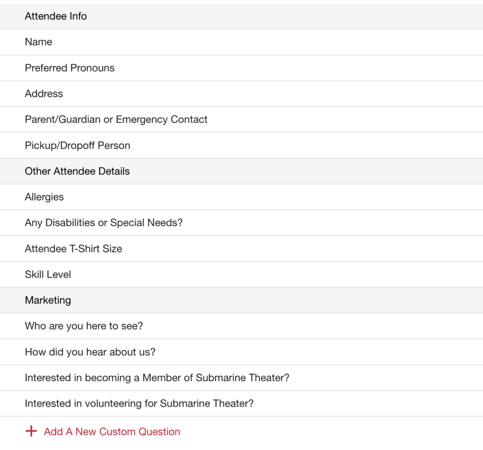
Task: Click the Submarine Theater Member question text
Action: [x=157, y=378]
